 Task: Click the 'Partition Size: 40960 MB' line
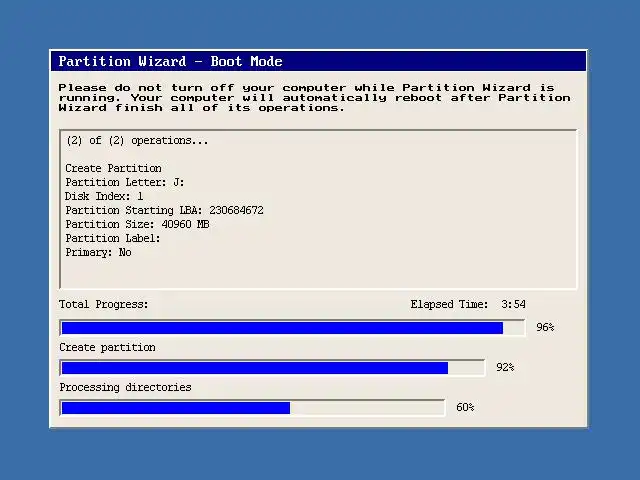(x=138, y=224)
